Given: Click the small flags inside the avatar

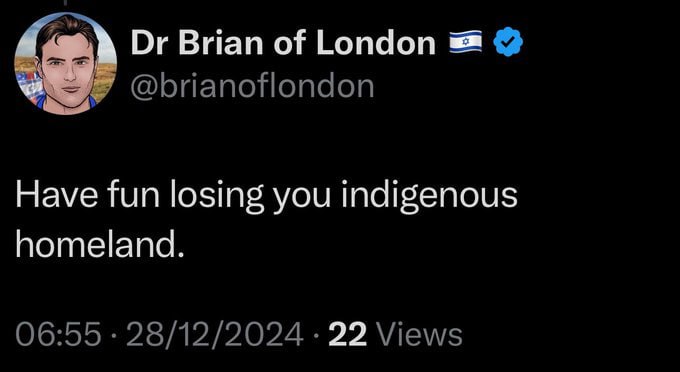Looking at the screenshot, I should pyautogui.click(x=29, y=86).
